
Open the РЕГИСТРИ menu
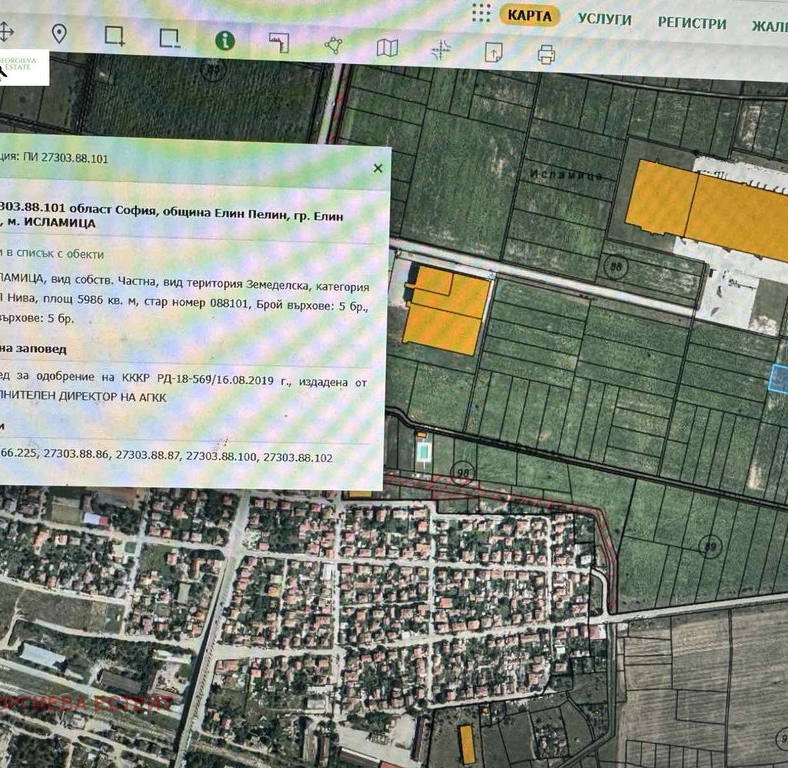(692, 23)
